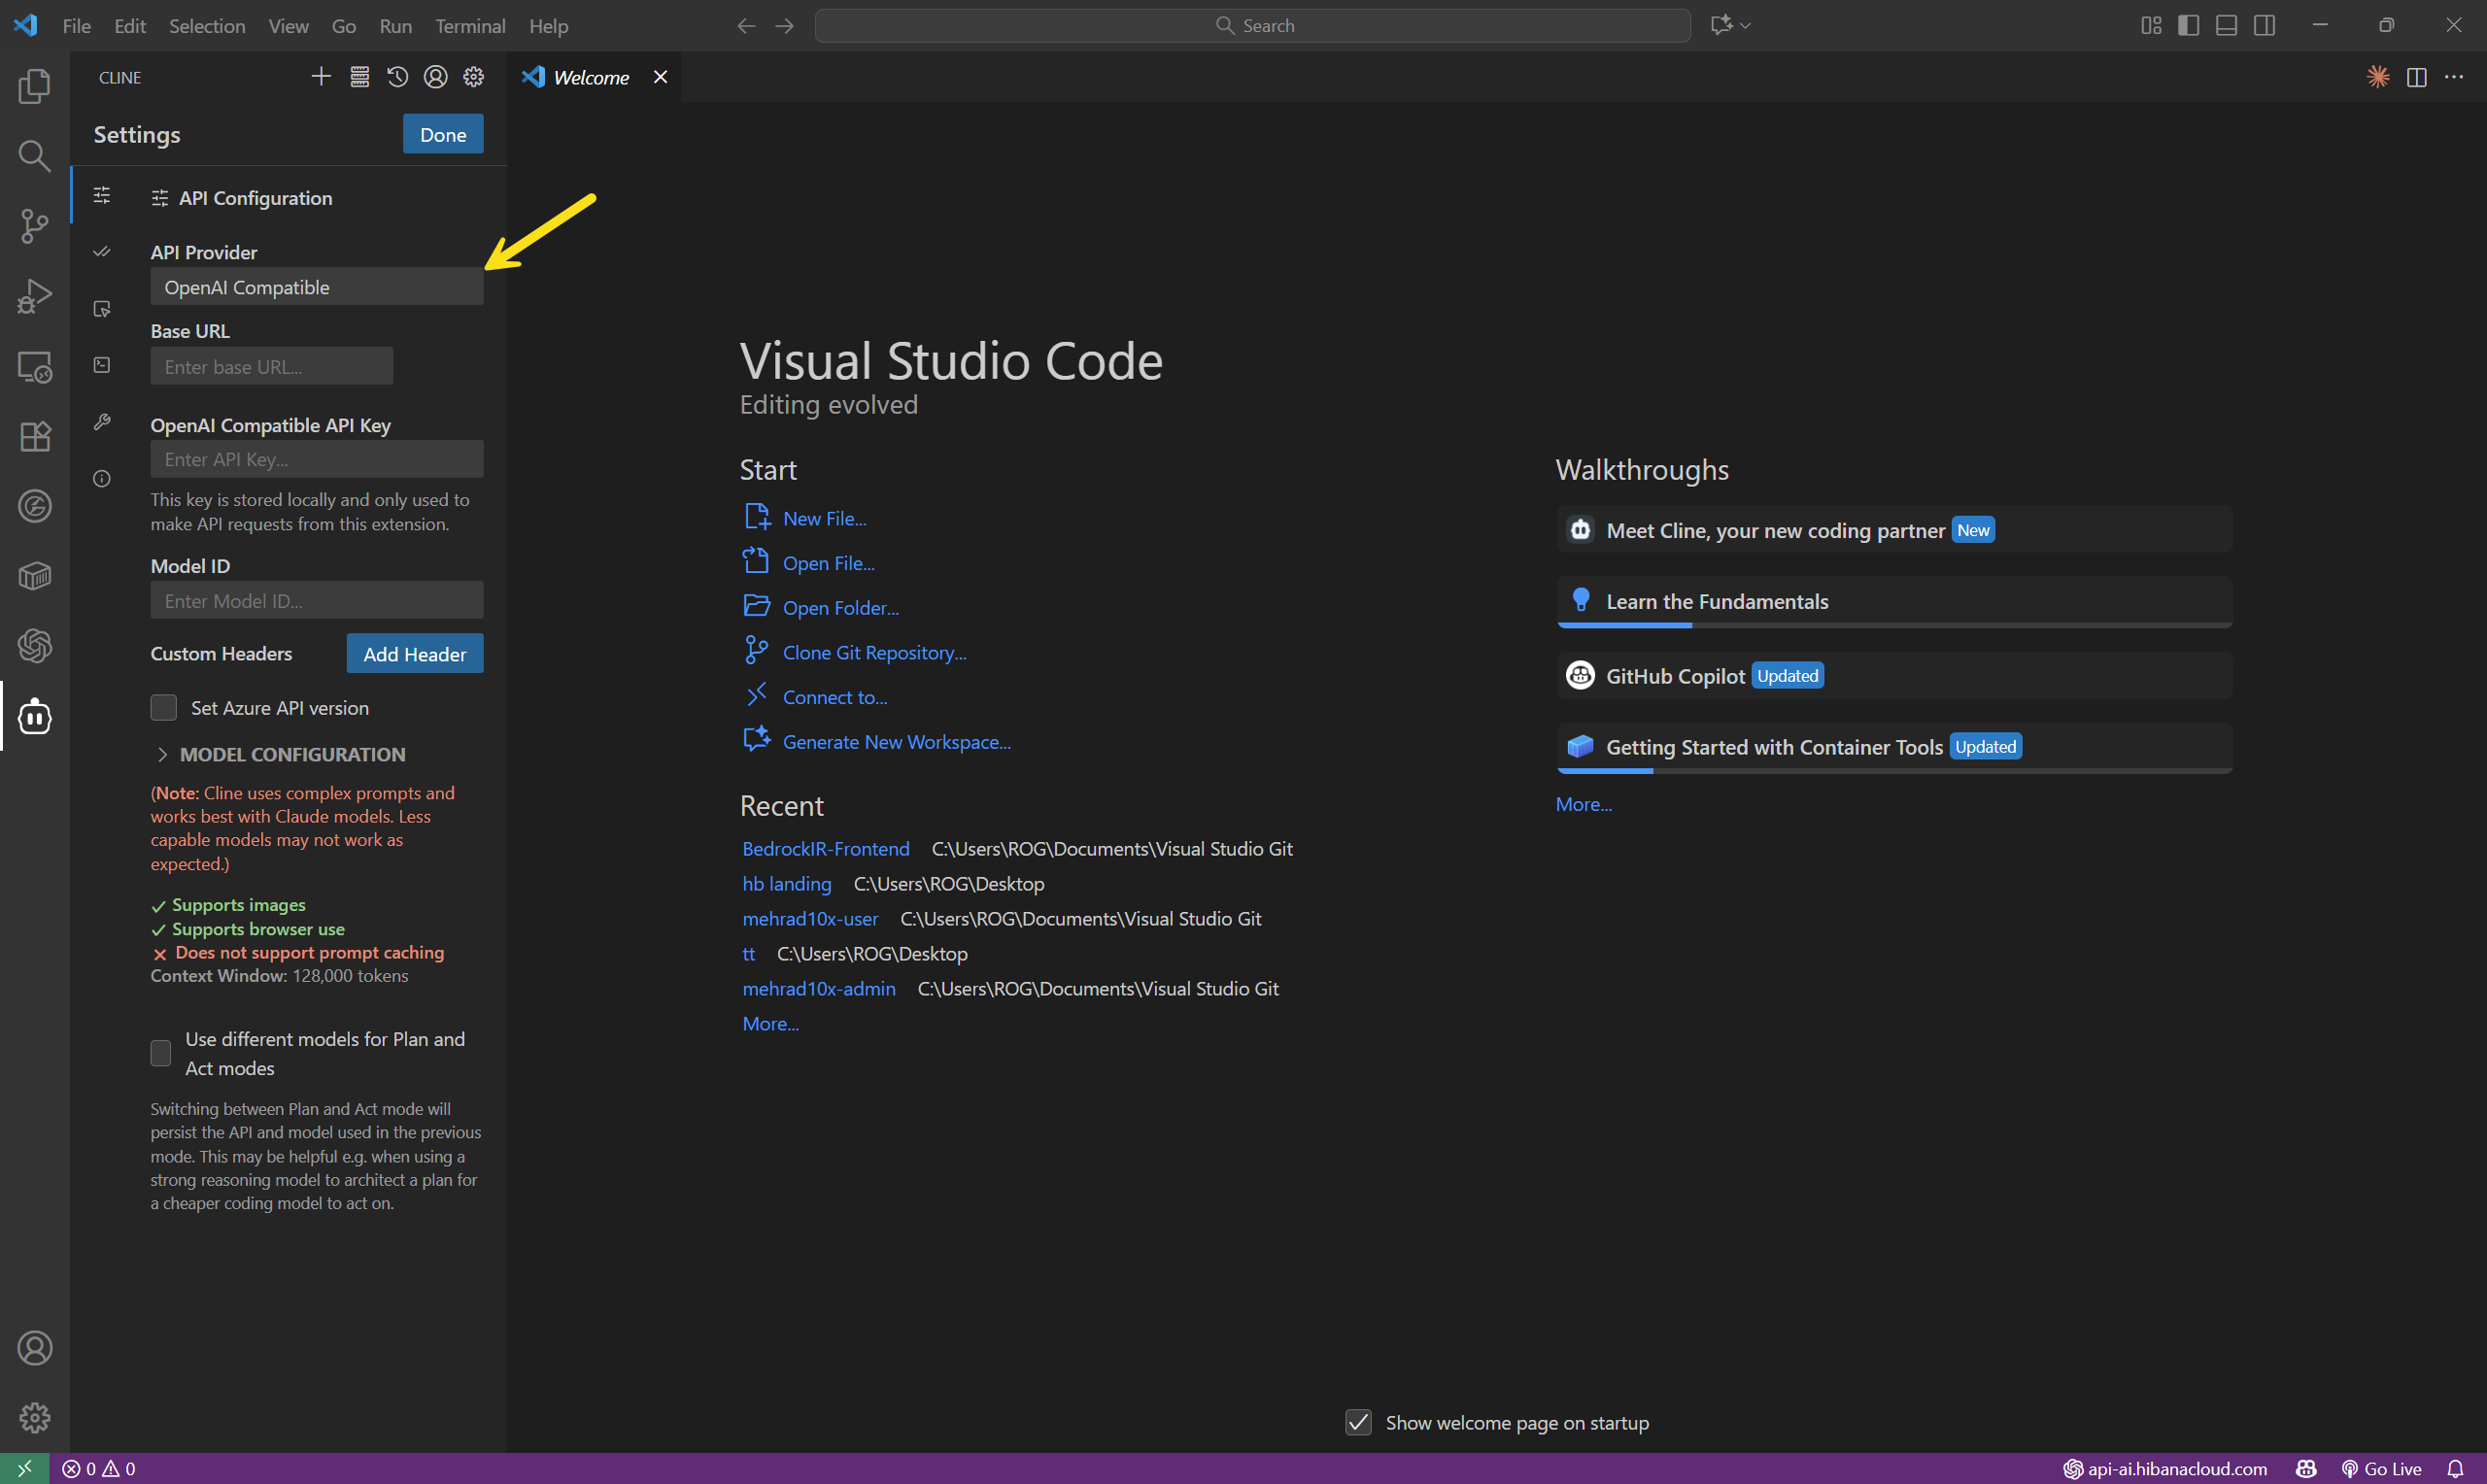Open the Accounts menu in activity bar
The image size is (2487, 1484).
[34, 1348]
